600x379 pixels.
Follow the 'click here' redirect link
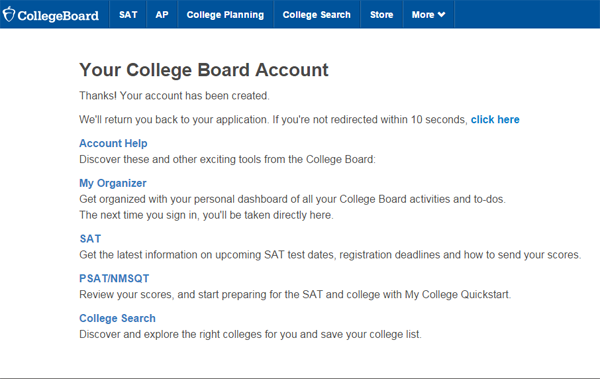click(x=495, y=119)
